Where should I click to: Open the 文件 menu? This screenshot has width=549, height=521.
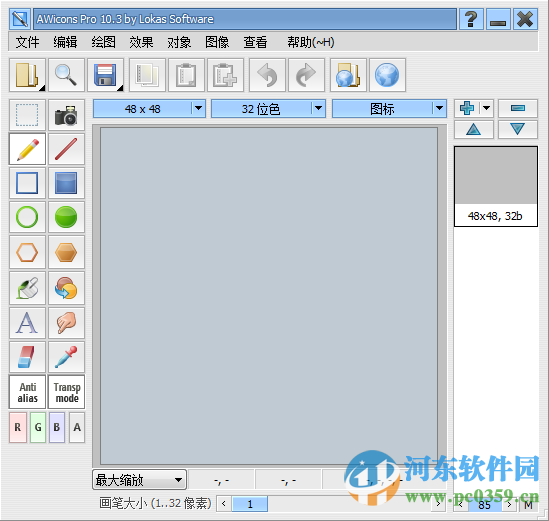pyautogui.click(x=28, y=42)
